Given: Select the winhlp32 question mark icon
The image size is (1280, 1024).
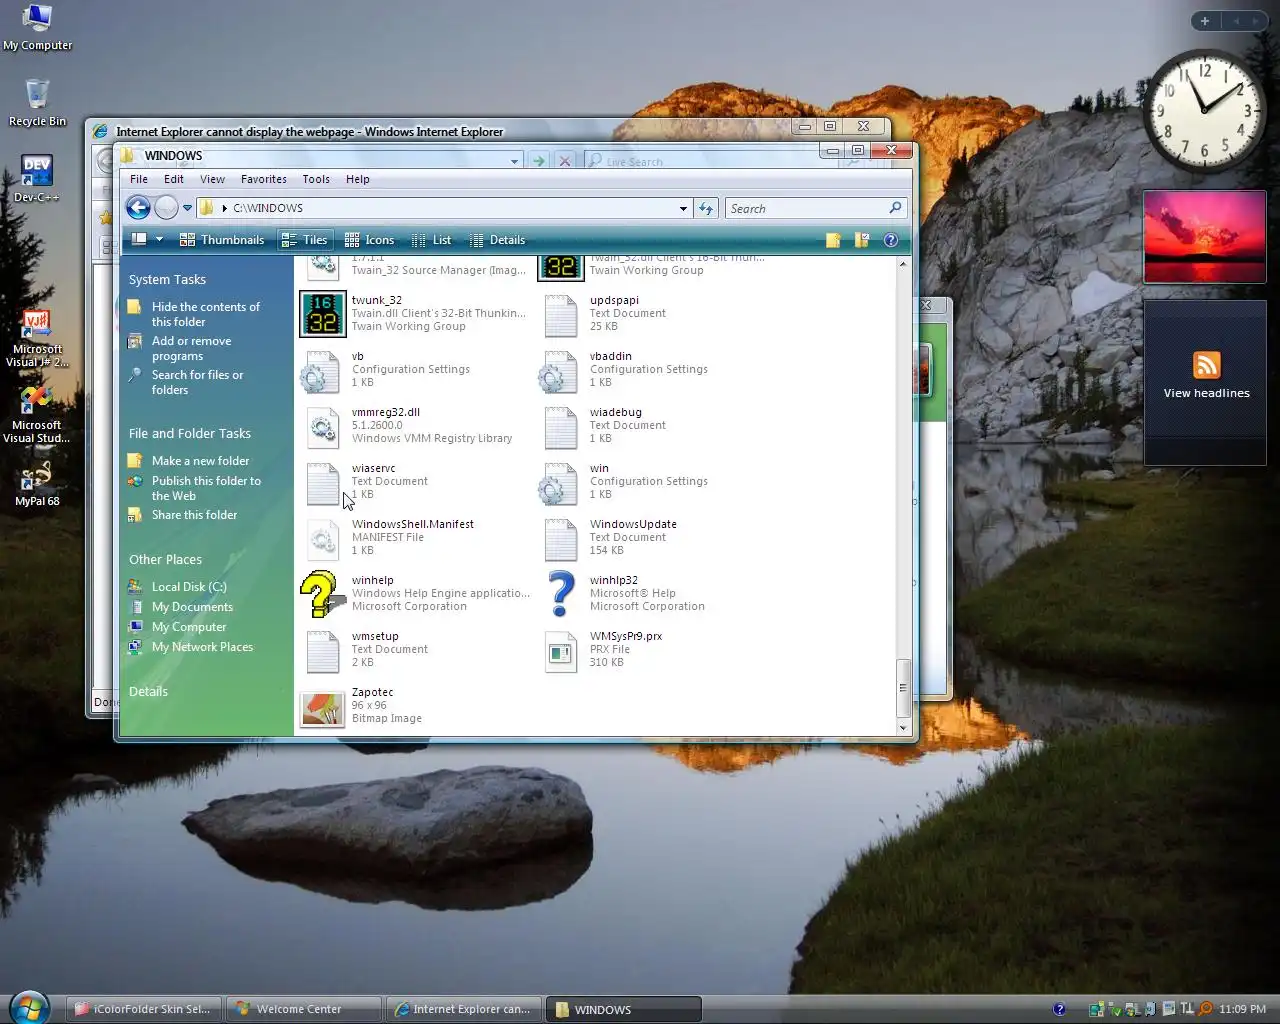Looking at the screenshot, I should [561, 594].
